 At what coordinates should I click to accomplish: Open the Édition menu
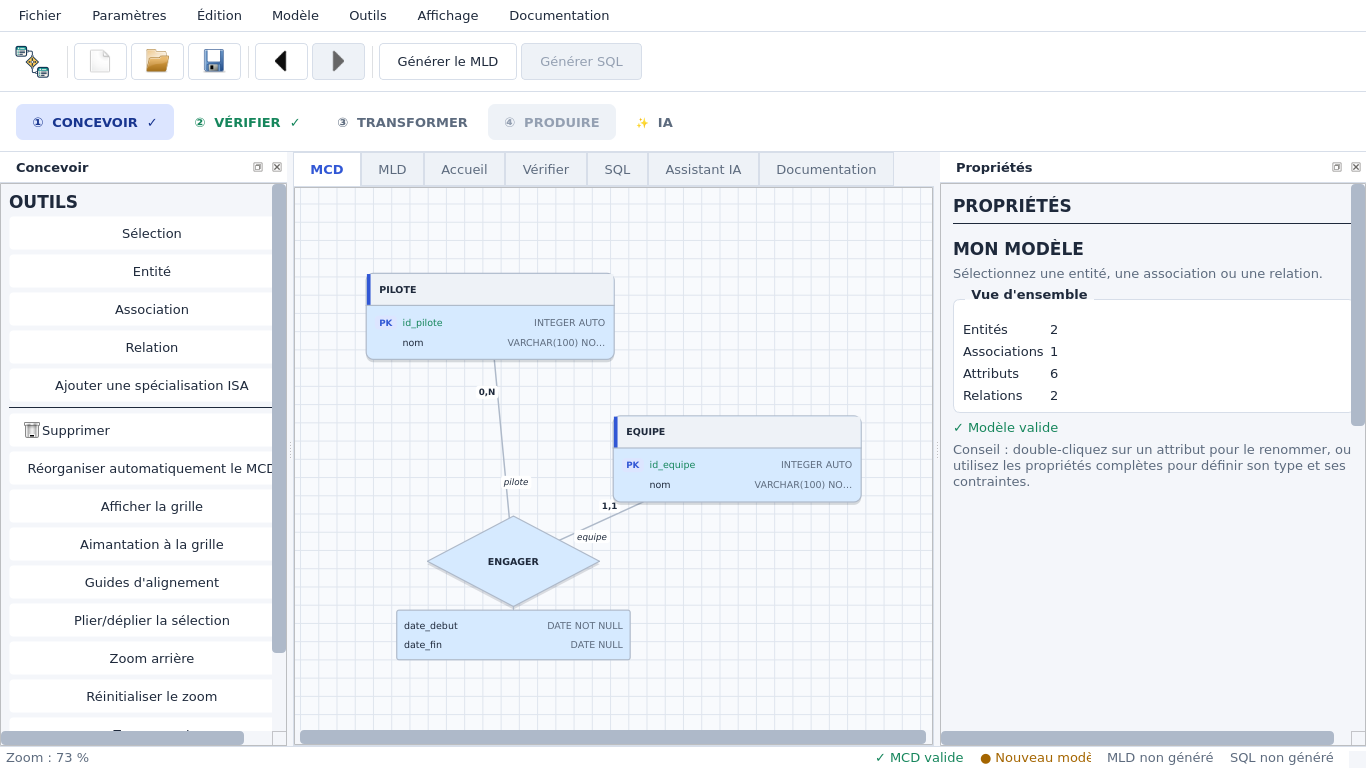(x=219, y=15)
